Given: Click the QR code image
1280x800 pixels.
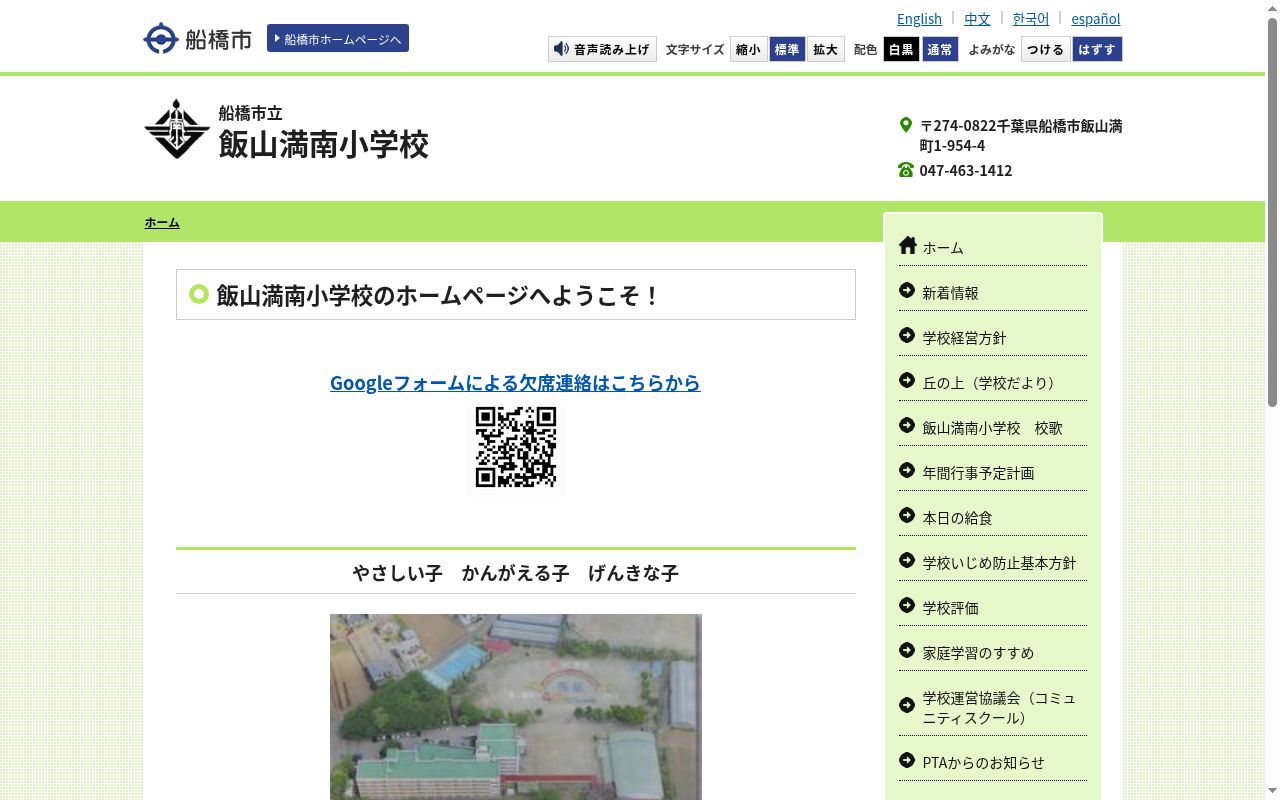Looking at the screenshot, I should [x=516, y=447].
